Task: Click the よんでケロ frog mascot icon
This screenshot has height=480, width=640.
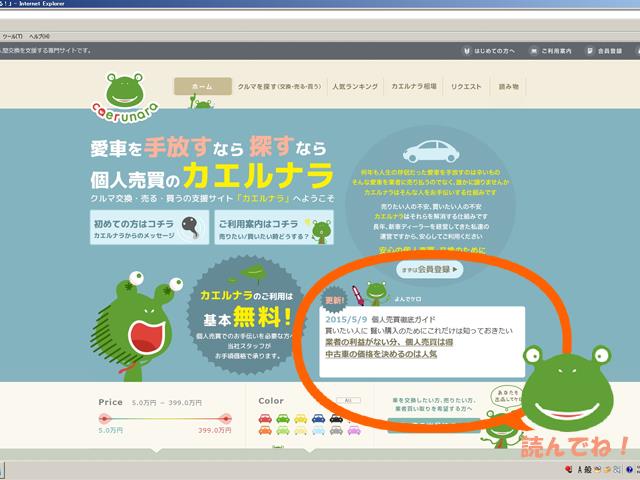Action: [x=377, y=293]
